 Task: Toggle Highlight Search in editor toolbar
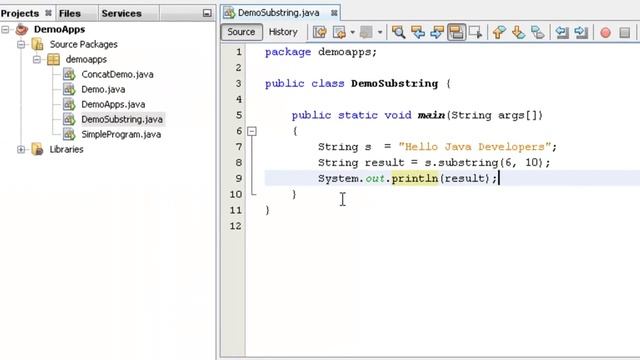point(456,32)
